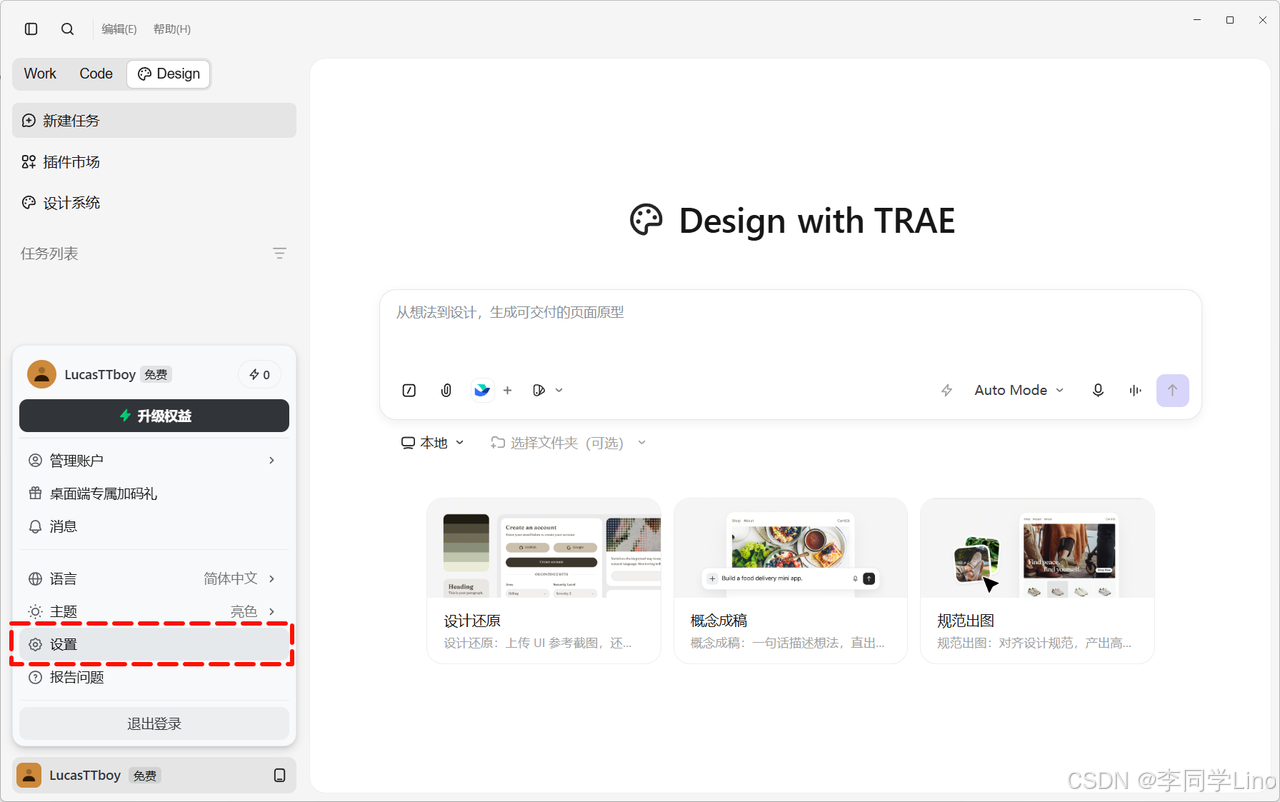Click the person icon beside 管理账户
The width and height of the screenshot is (1280, 802).
(x=35, y=460)
